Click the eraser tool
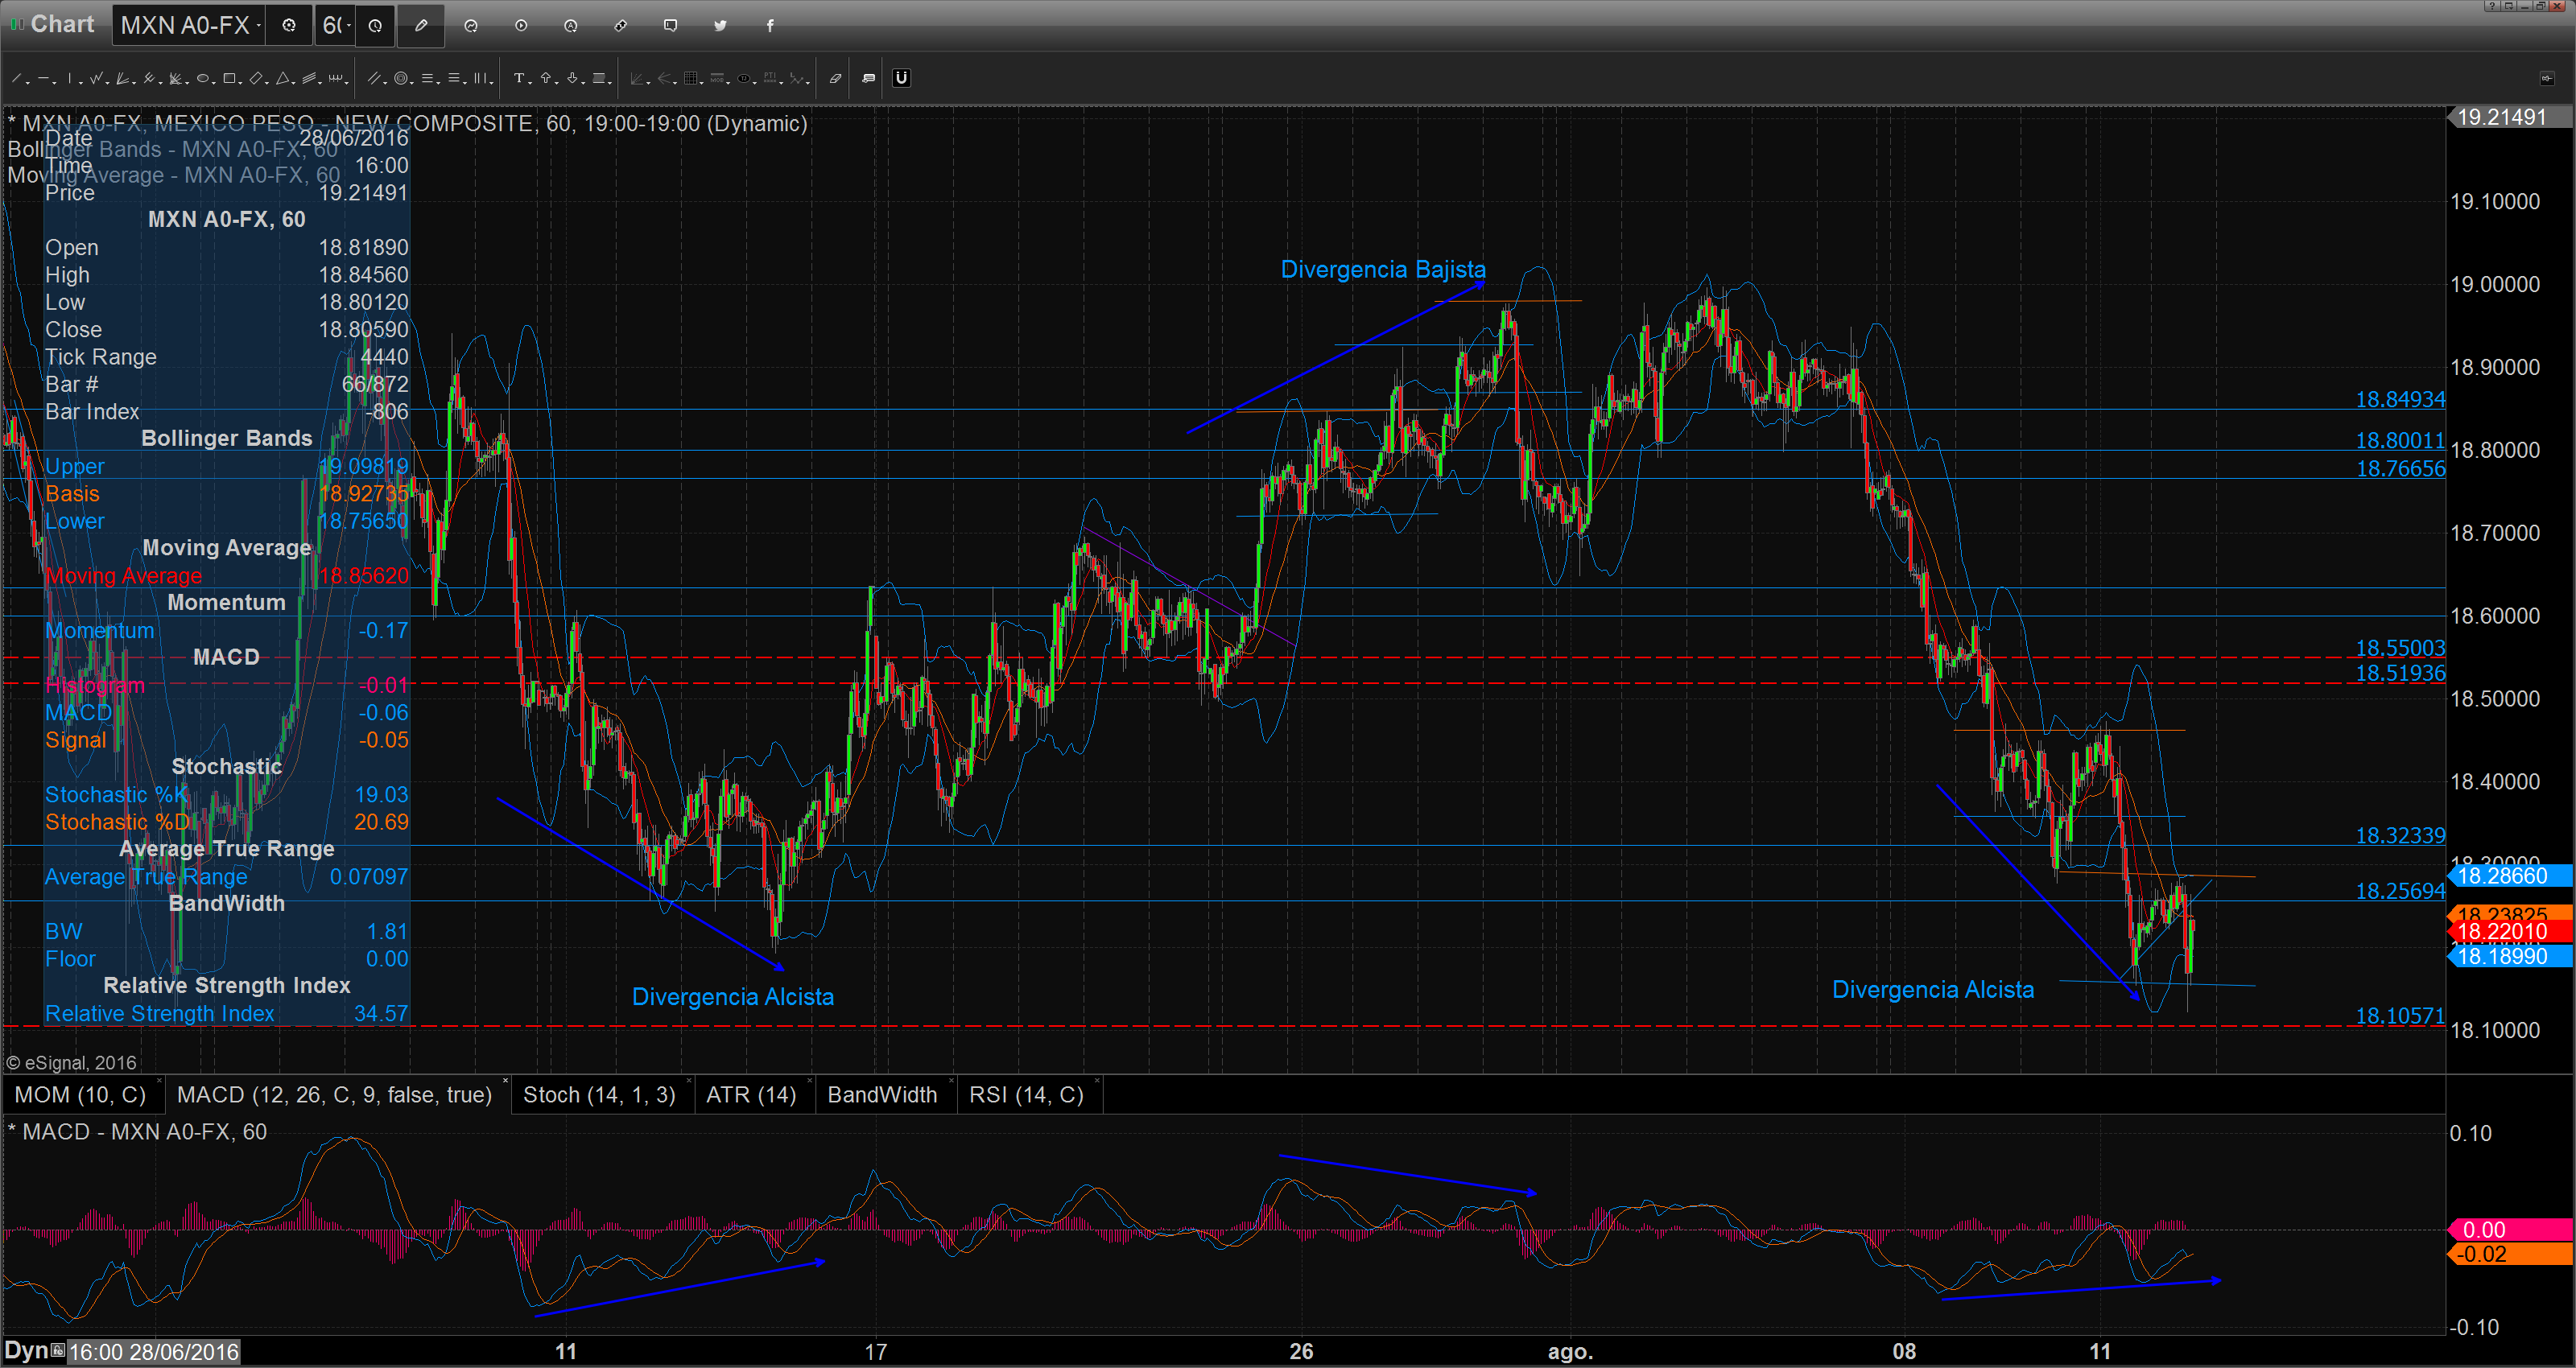Image resolution: width=2576 pixels, height=1368 pixels. click(836, 78)
